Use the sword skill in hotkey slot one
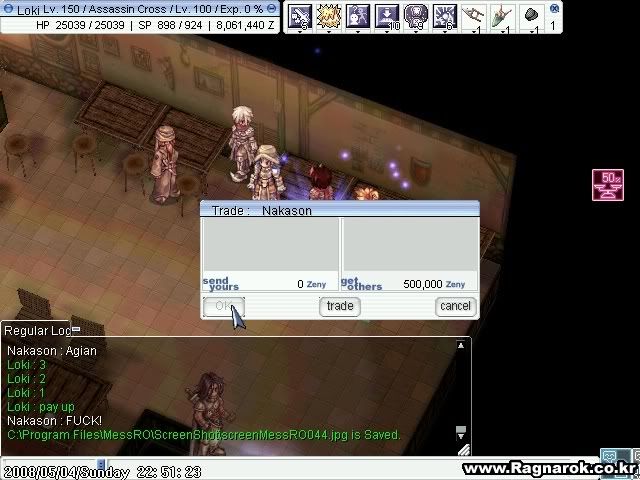Viewport: 640px width, 480px height. pyautogui.click(x=300, y=16)
